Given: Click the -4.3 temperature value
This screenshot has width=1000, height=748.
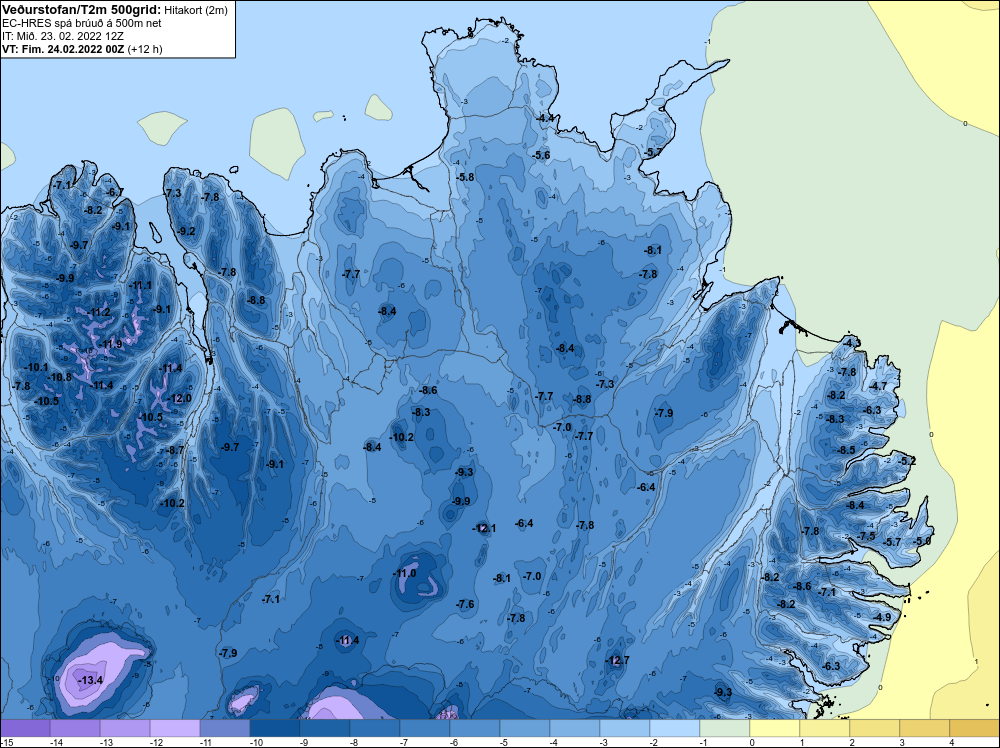Looking at the screenshot, I should coord(851,343).
